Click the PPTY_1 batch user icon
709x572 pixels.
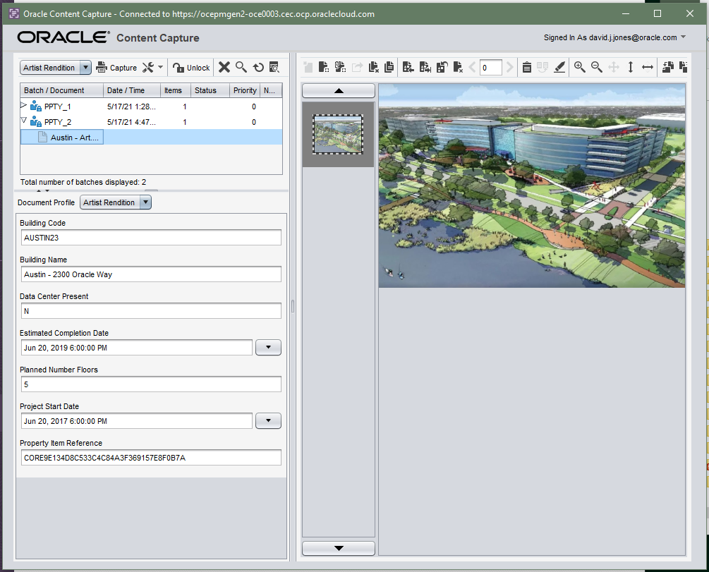click(36, 106)
